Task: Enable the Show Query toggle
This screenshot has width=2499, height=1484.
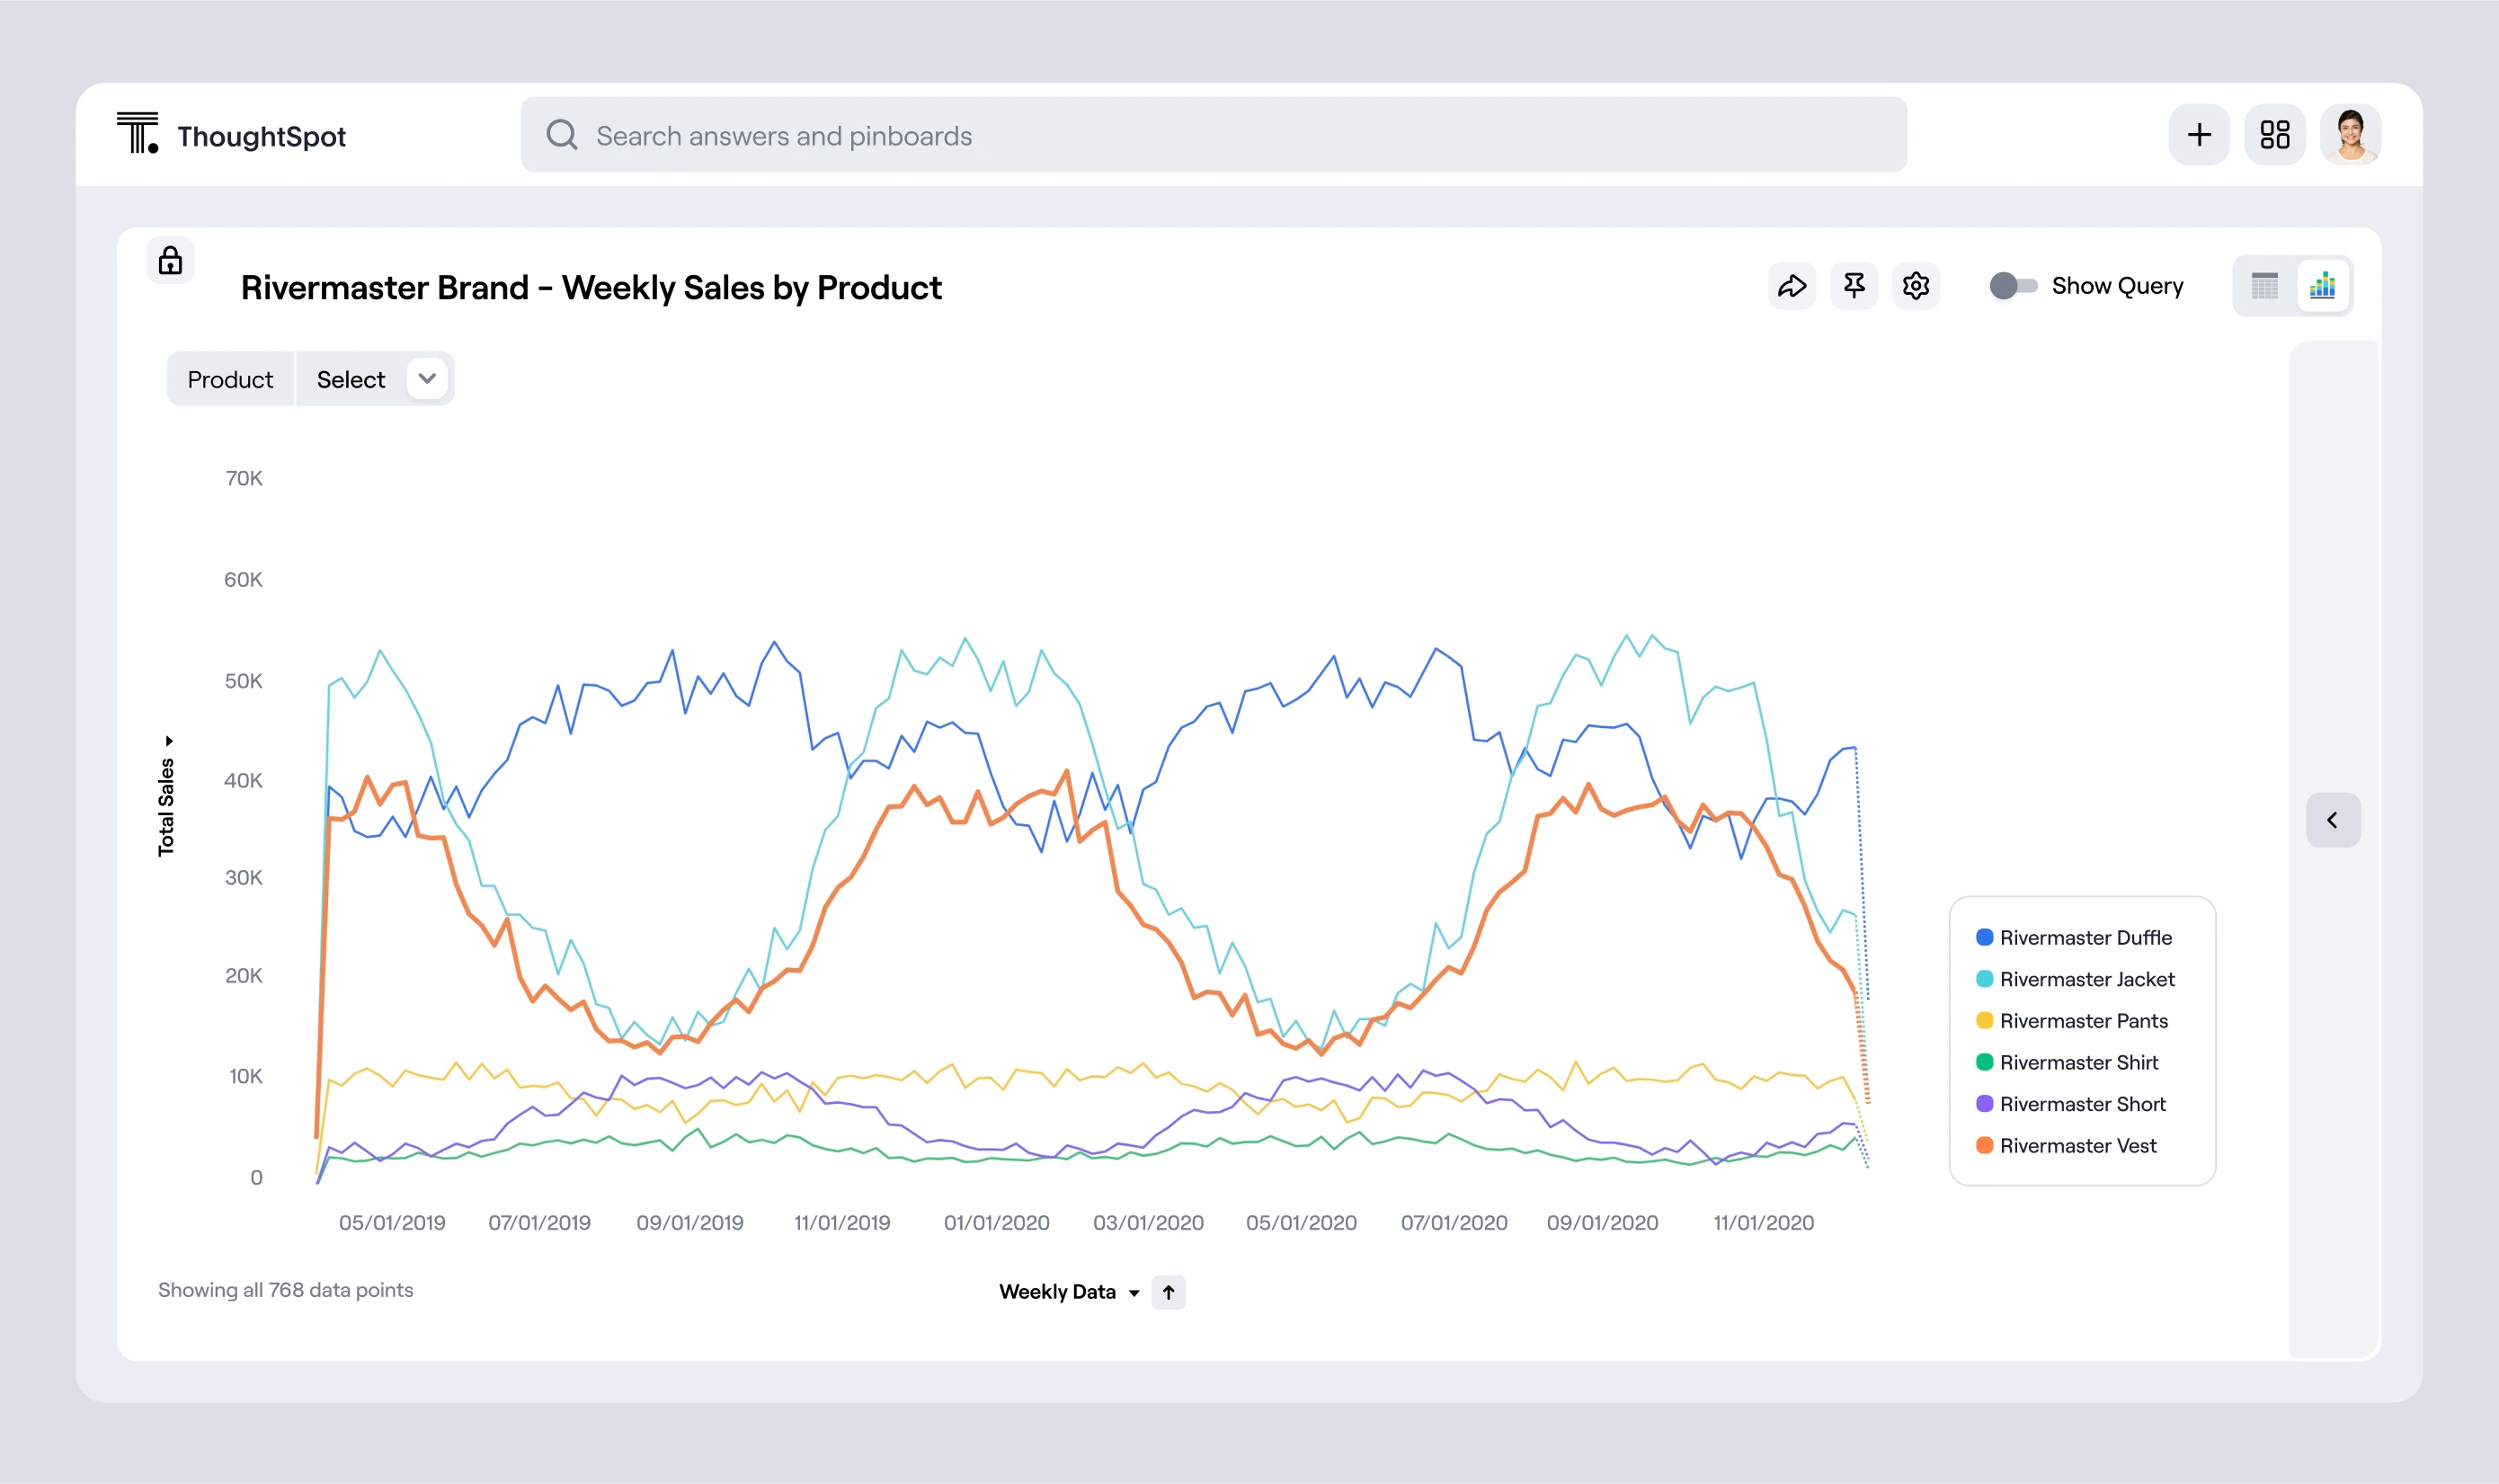Action: (x=2012, y=286)
